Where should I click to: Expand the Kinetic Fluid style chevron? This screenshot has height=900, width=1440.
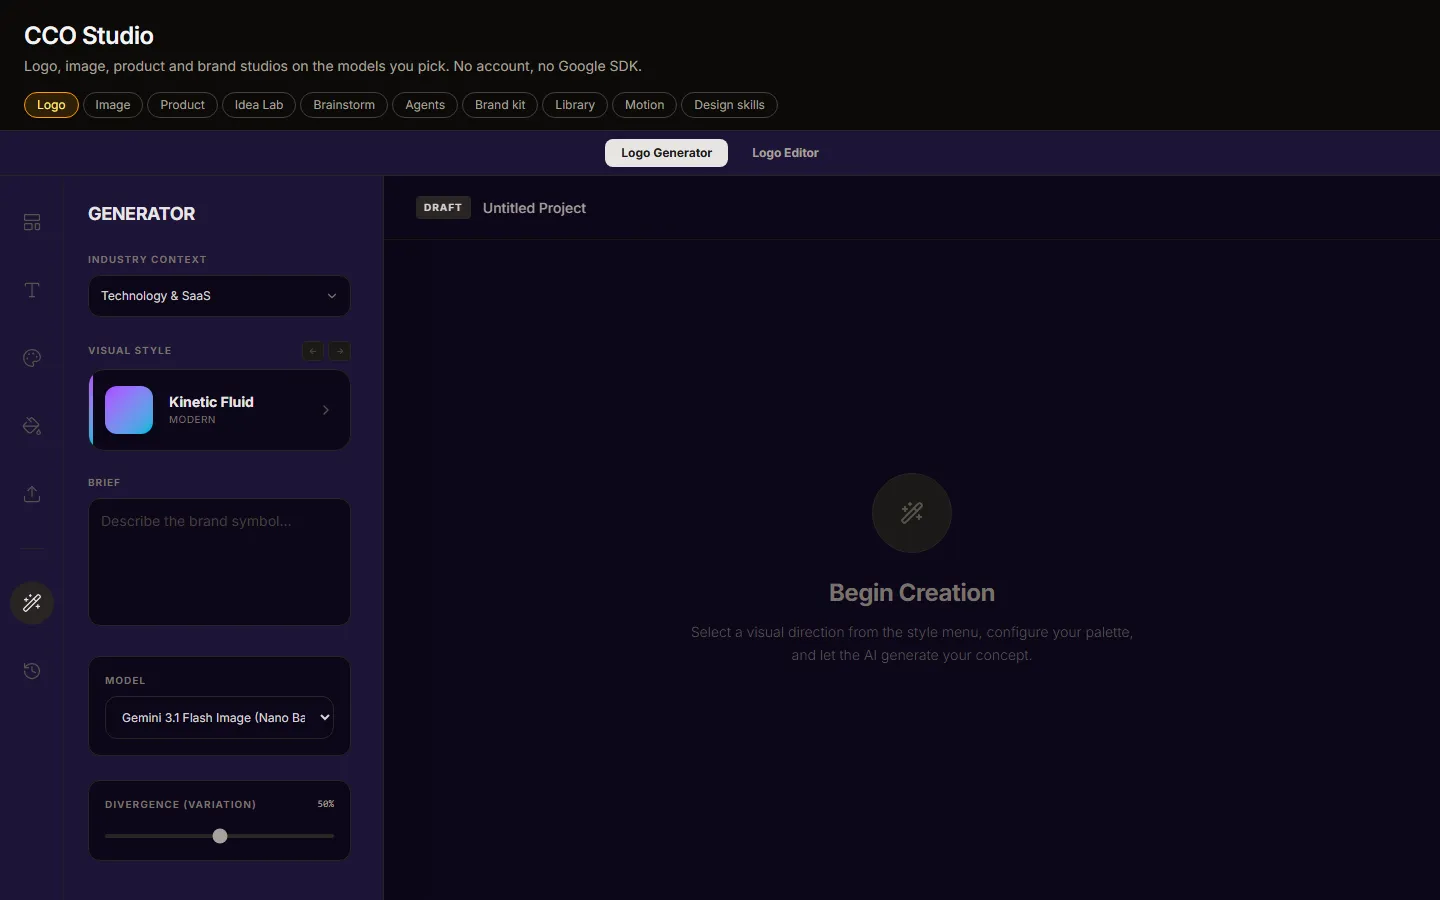(326, 410)
